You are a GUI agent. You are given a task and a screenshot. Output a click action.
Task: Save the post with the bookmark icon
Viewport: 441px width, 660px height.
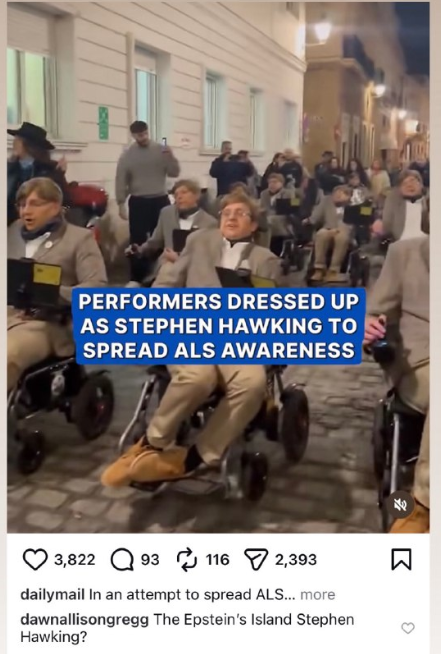point(401,559)
